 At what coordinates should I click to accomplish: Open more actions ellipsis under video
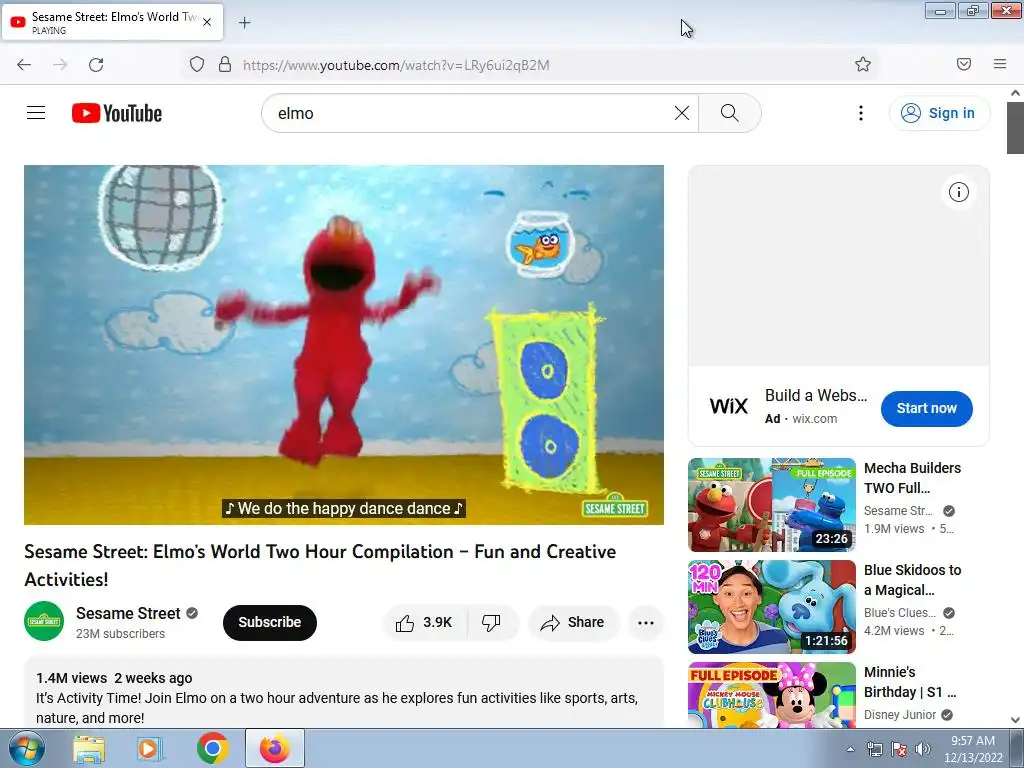coord(646,622)
